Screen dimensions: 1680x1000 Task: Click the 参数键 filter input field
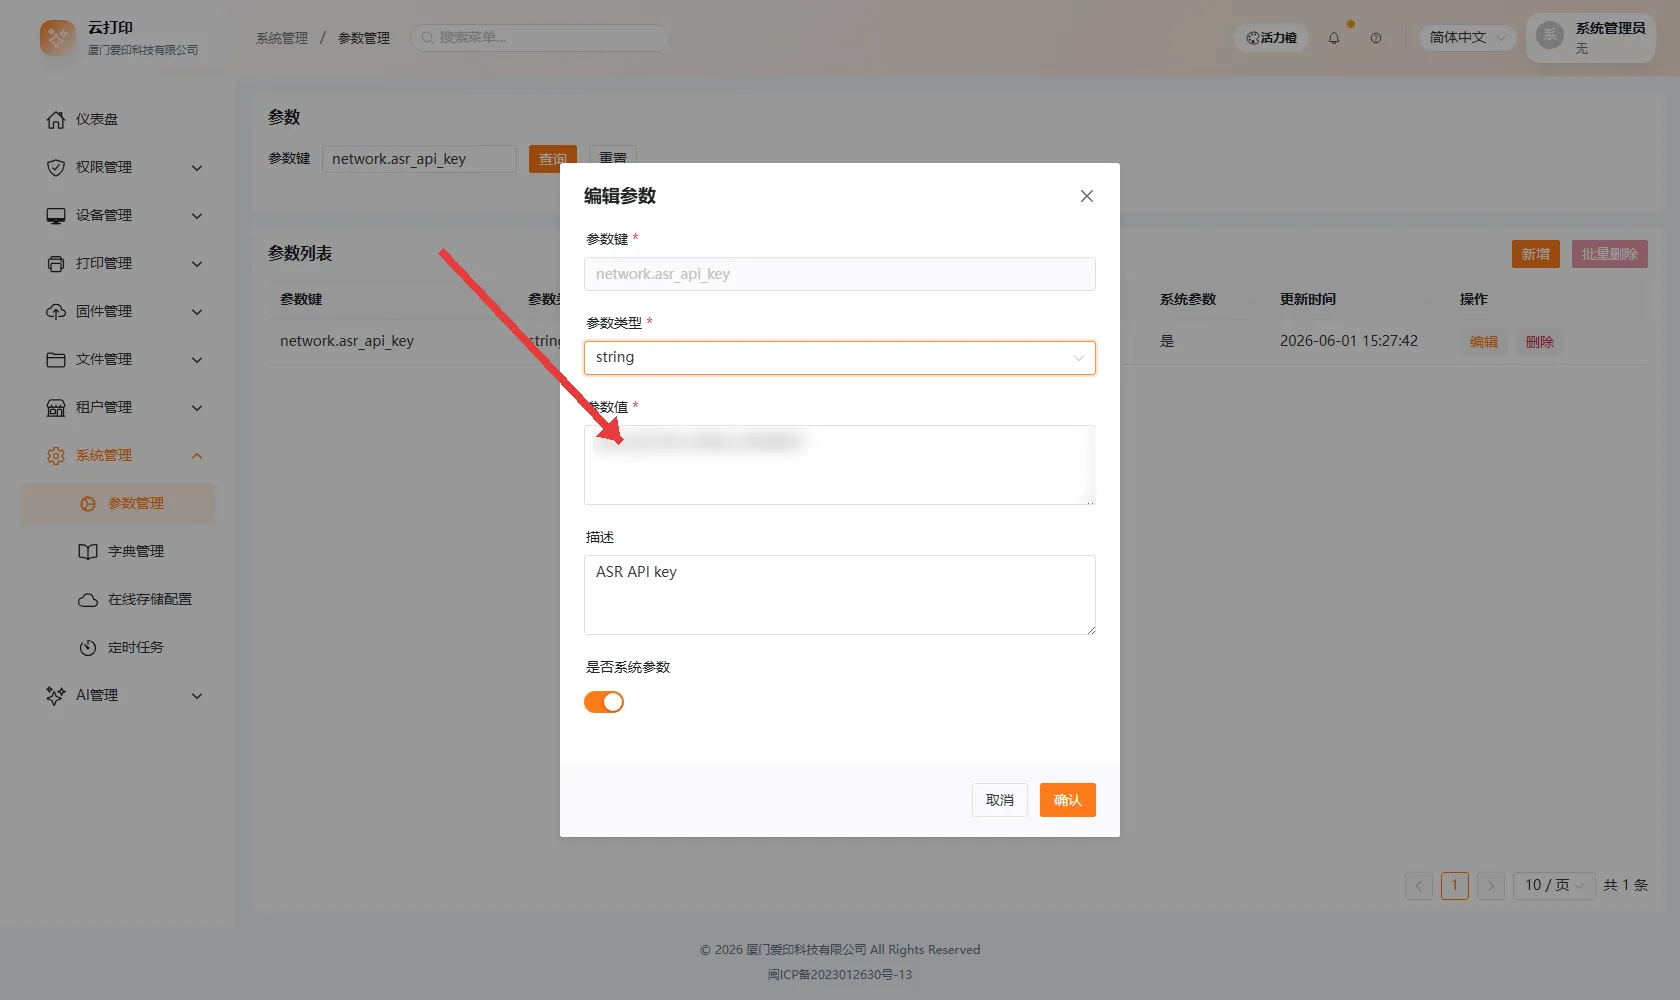pyautogui.click(x=419, y=159)
